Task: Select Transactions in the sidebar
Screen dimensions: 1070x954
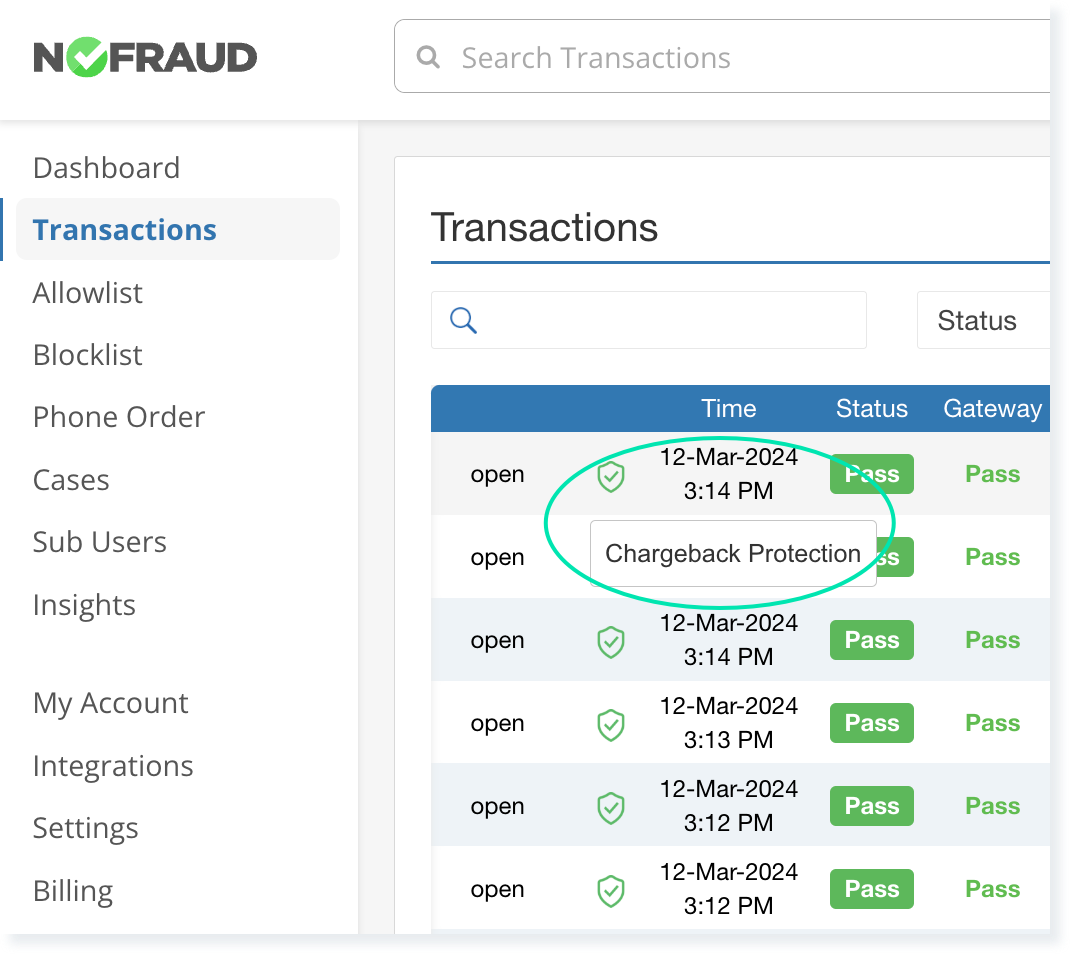Action: tap(124, 229)
